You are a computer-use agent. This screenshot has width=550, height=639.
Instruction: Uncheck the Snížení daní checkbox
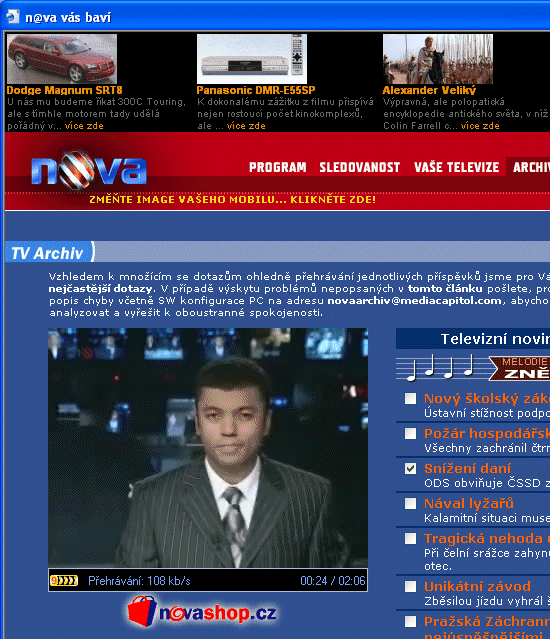click(410, 468)
